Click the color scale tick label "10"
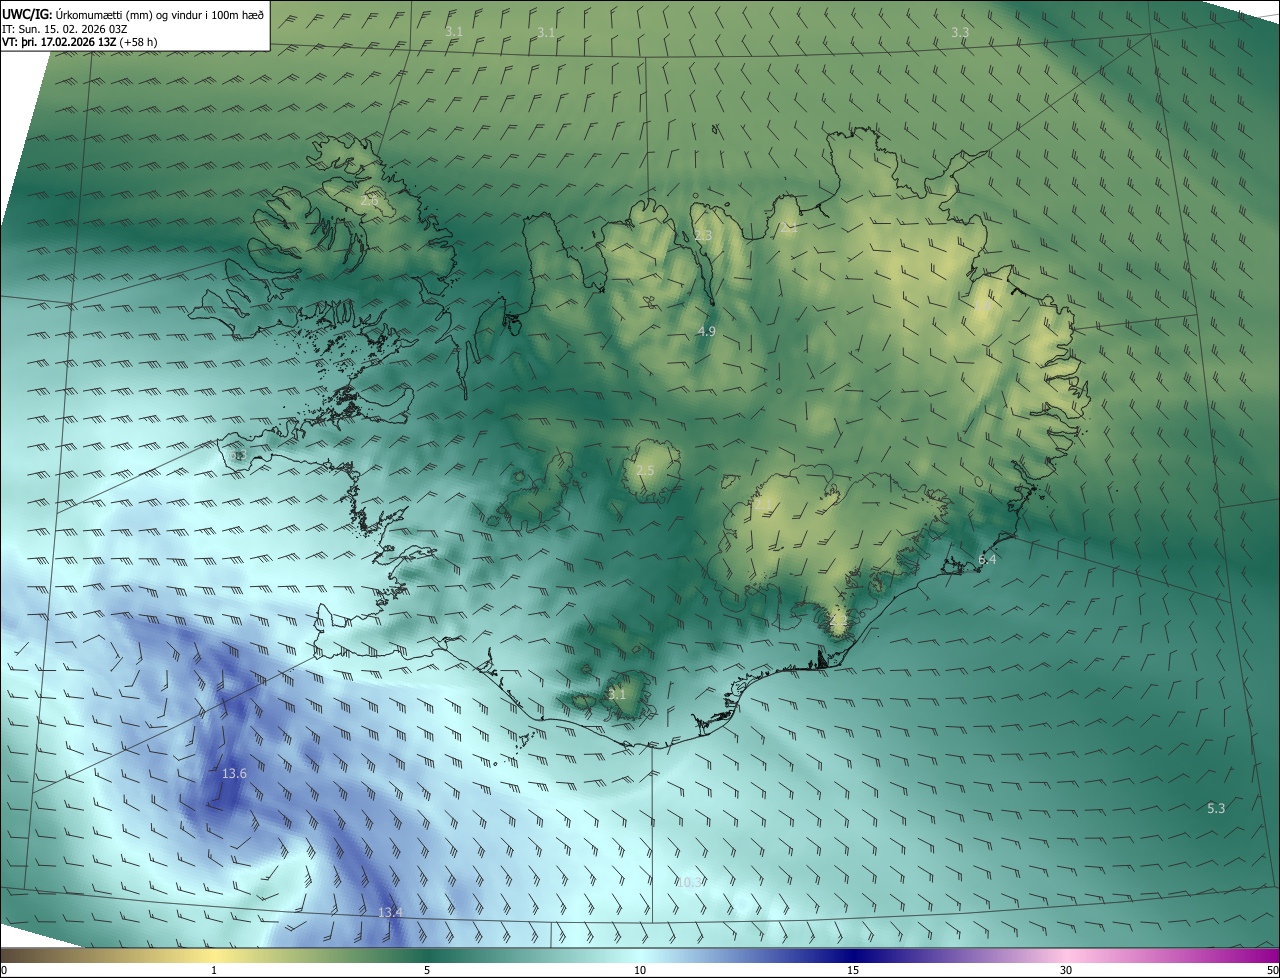 point(640,970)
